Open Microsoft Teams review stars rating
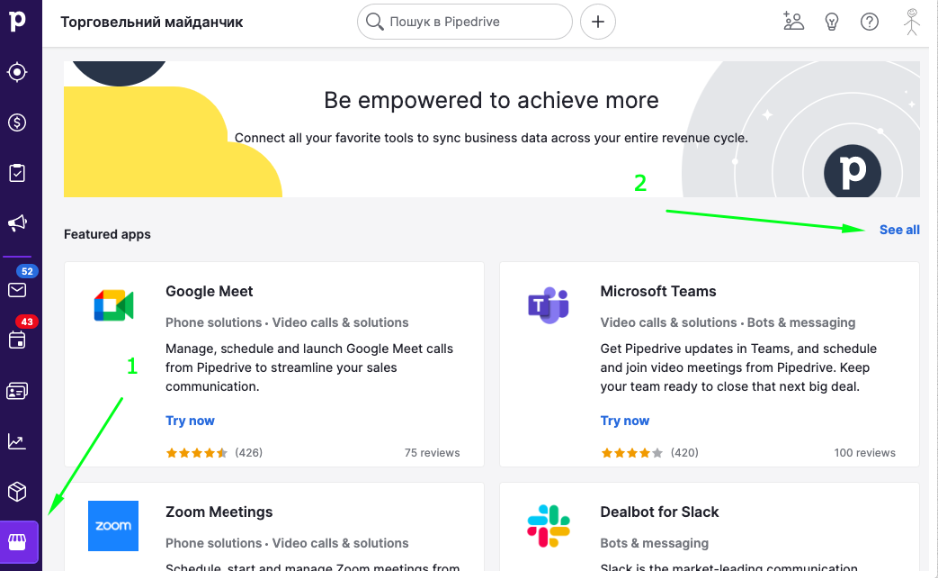 [x=631, y=452]
